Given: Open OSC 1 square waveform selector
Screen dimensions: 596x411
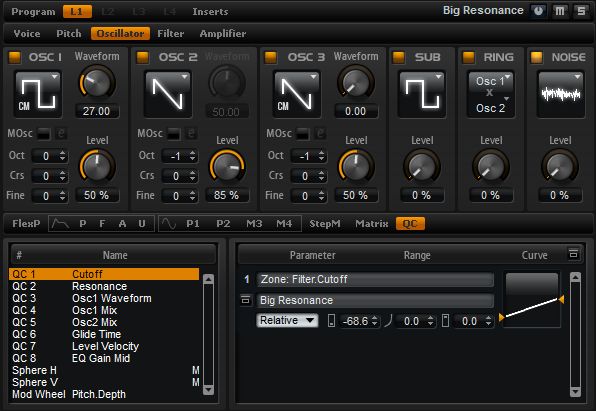Looking at the screenshot, I should [x=38, y=94].
